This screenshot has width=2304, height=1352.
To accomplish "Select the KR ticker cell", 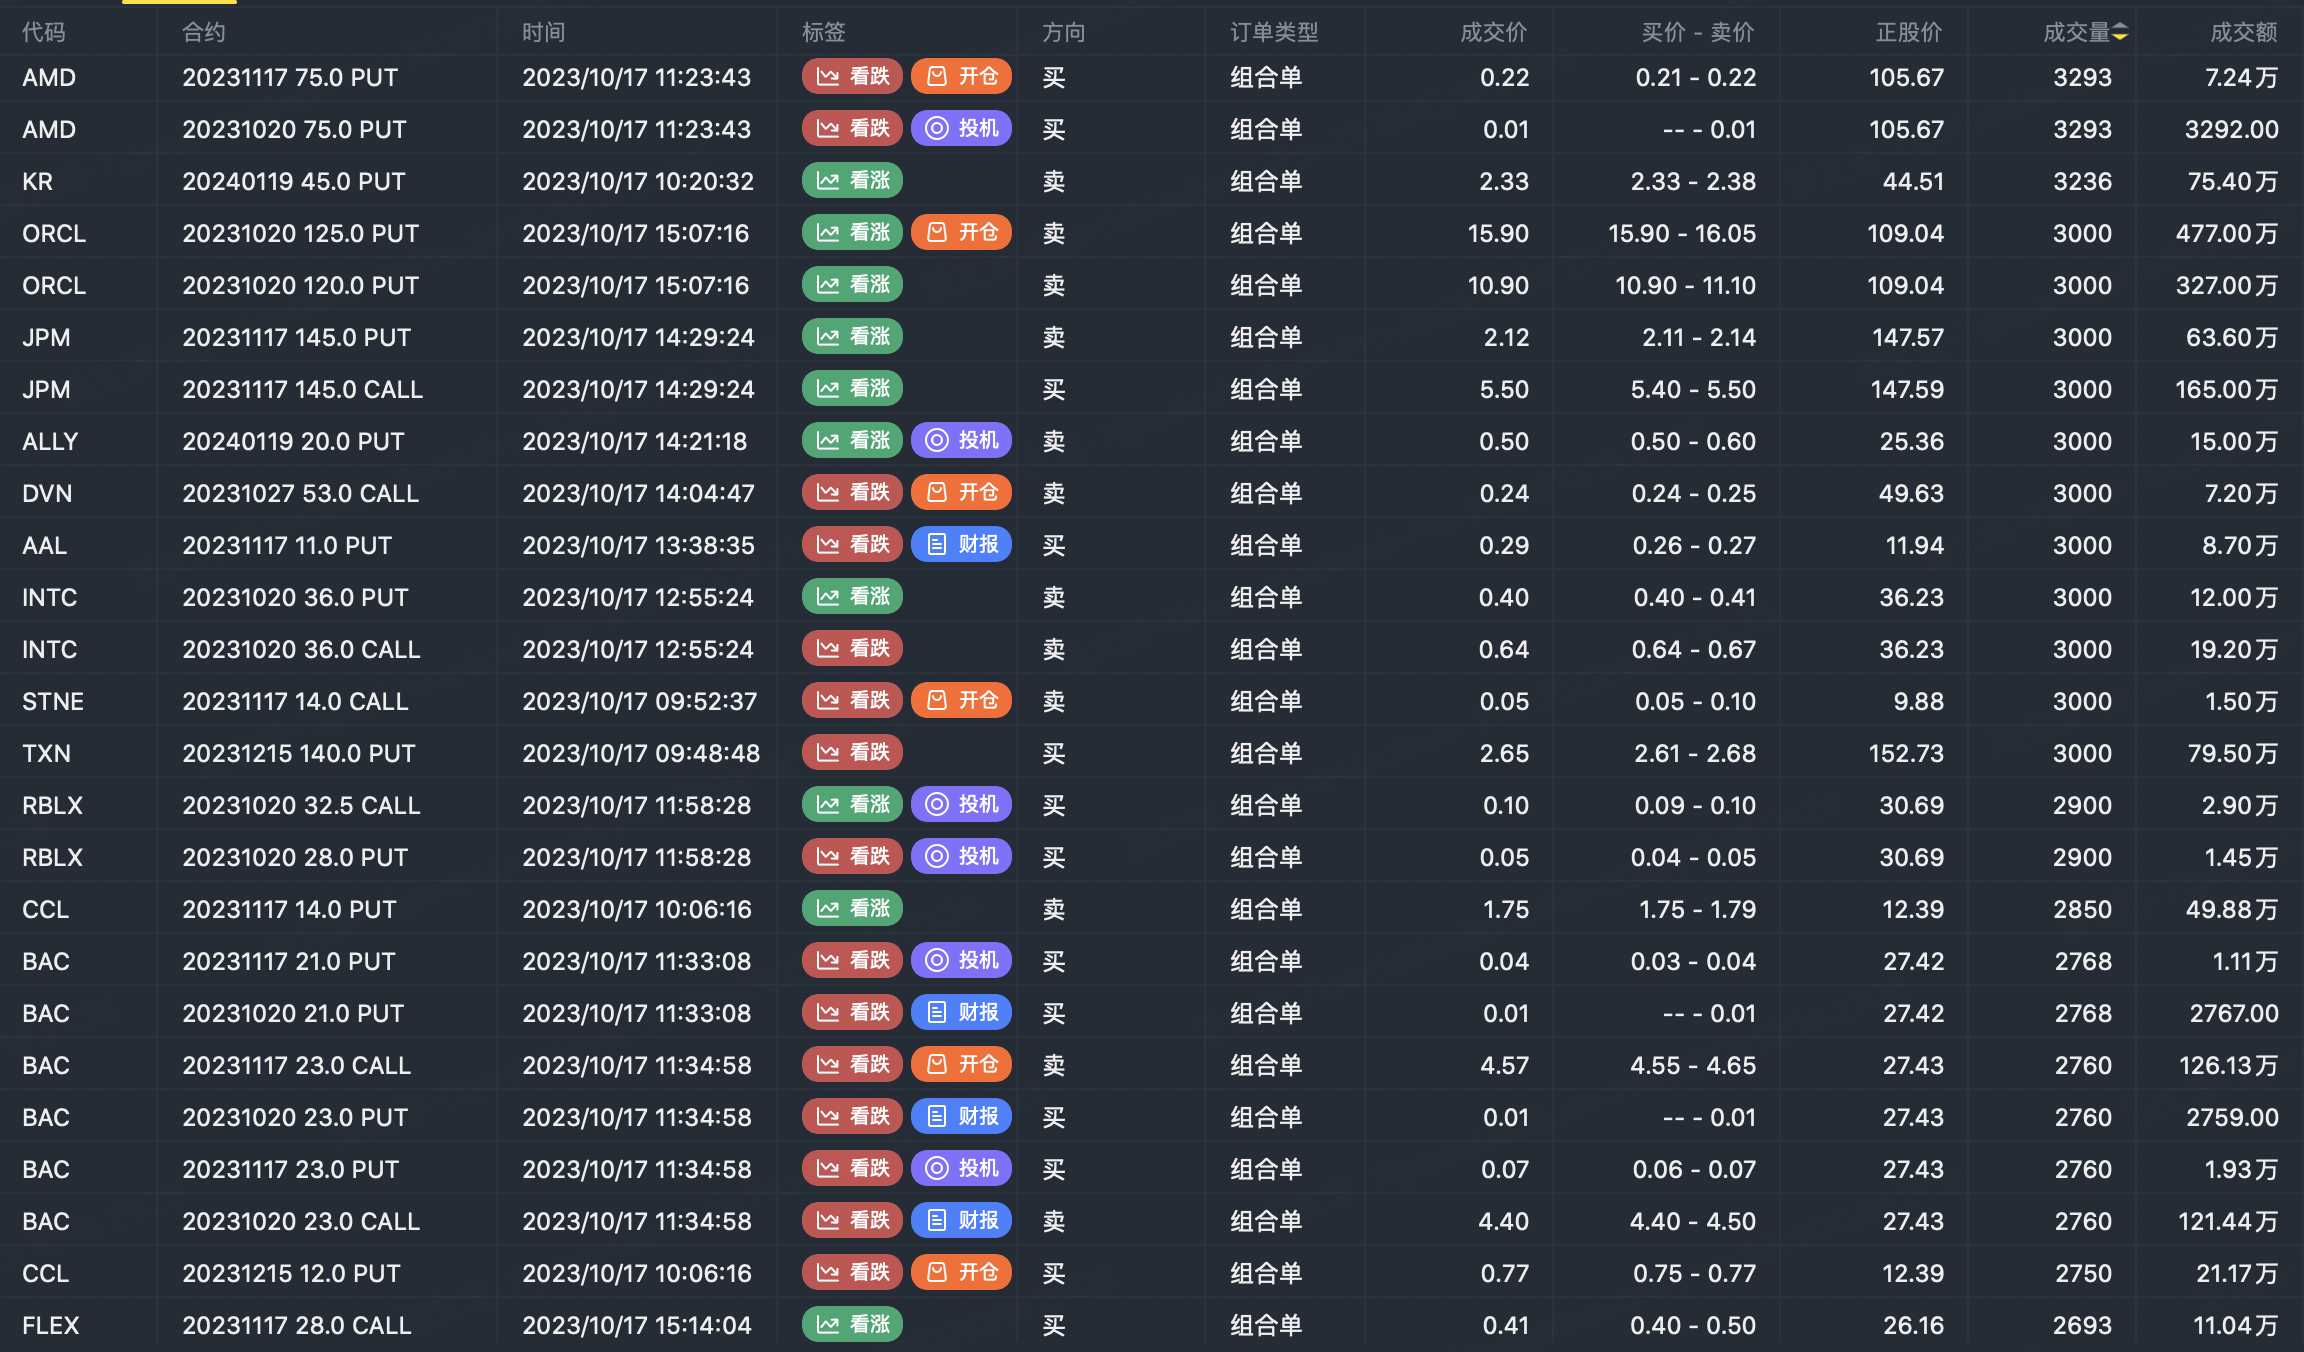I will point(38,181).
